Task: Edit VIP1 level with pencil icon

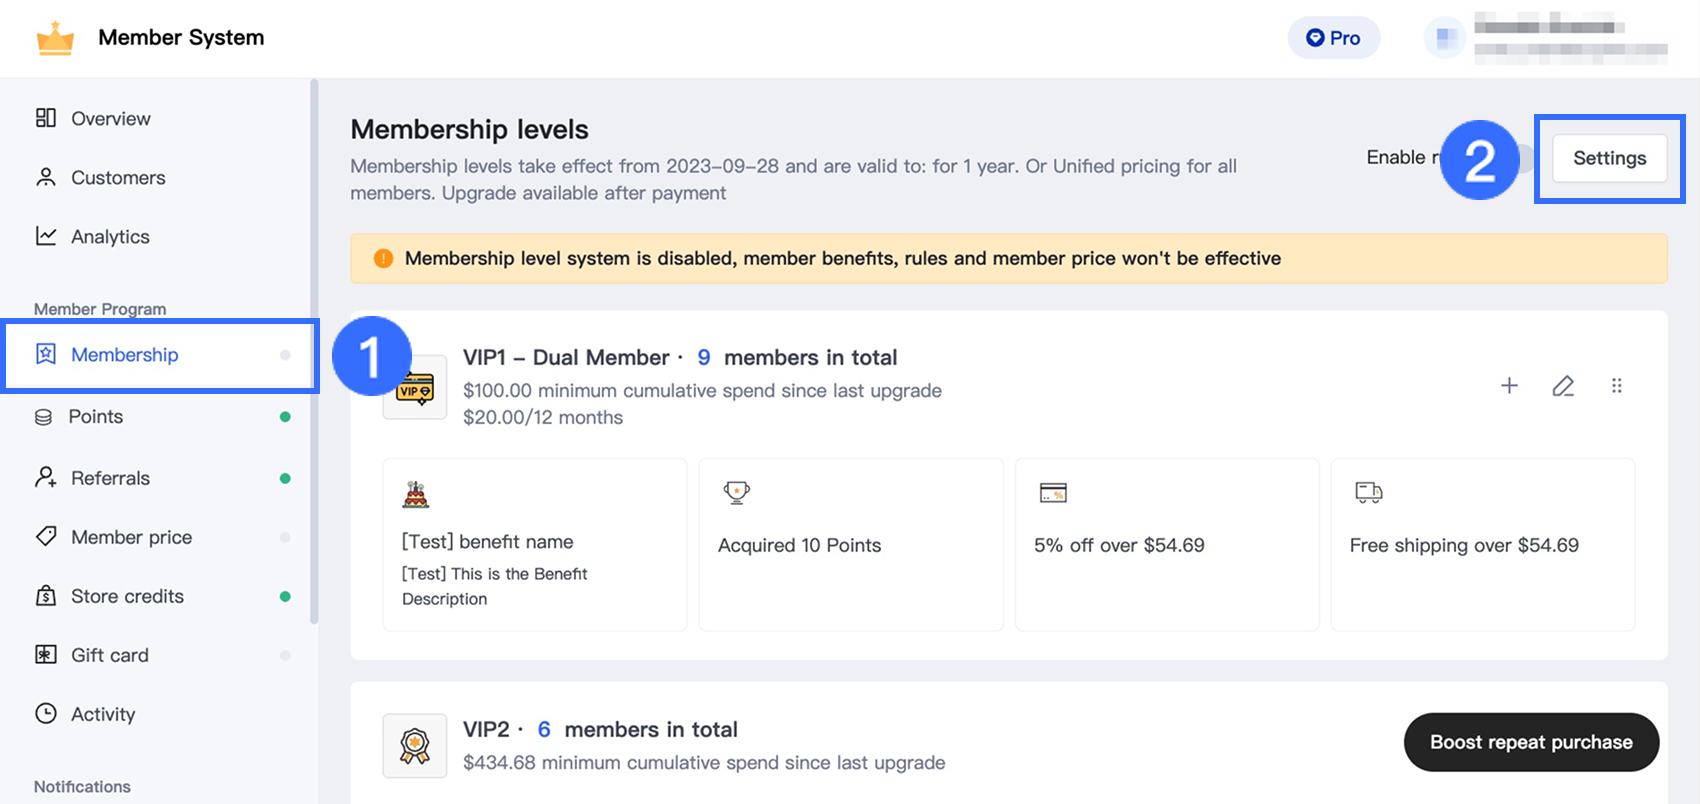Action: (1563, 386)
